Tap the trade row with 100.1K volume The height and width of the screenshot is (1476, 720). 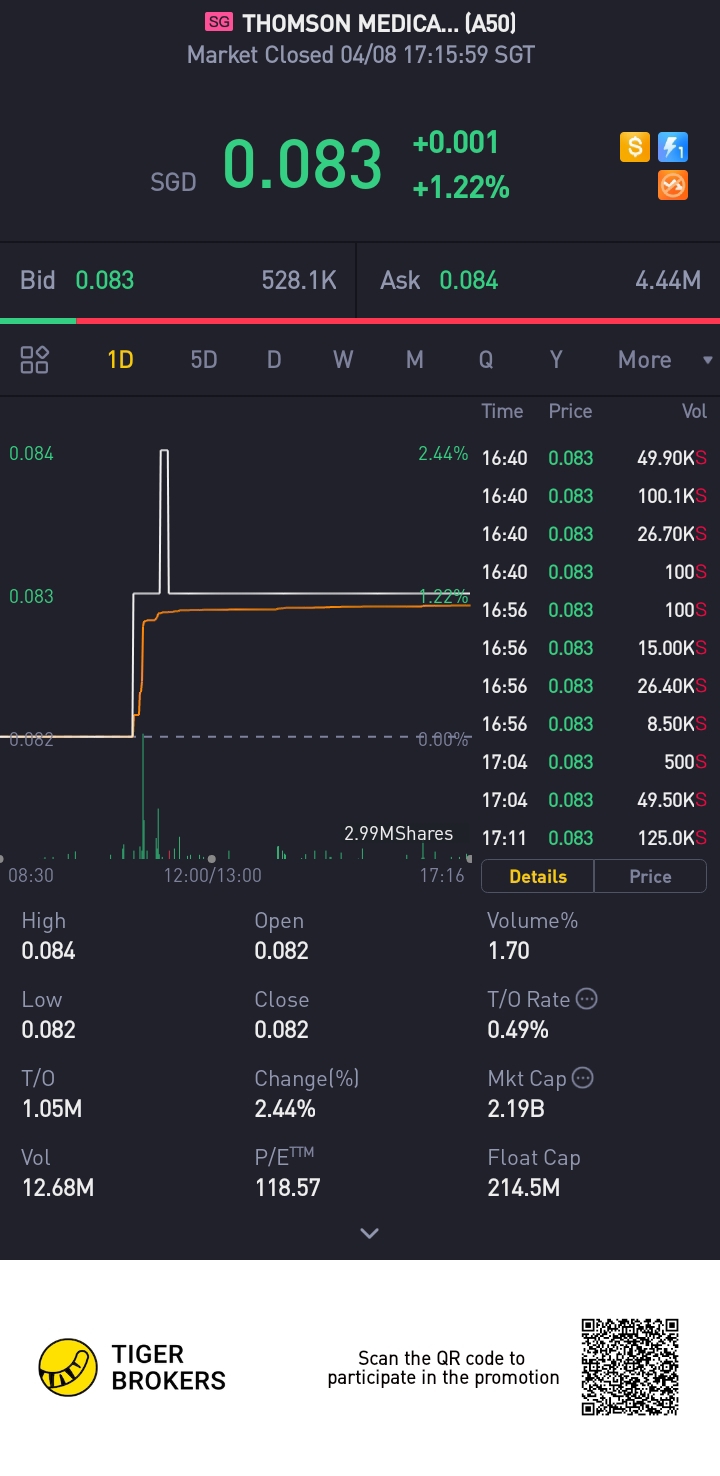tap(594, 496)
